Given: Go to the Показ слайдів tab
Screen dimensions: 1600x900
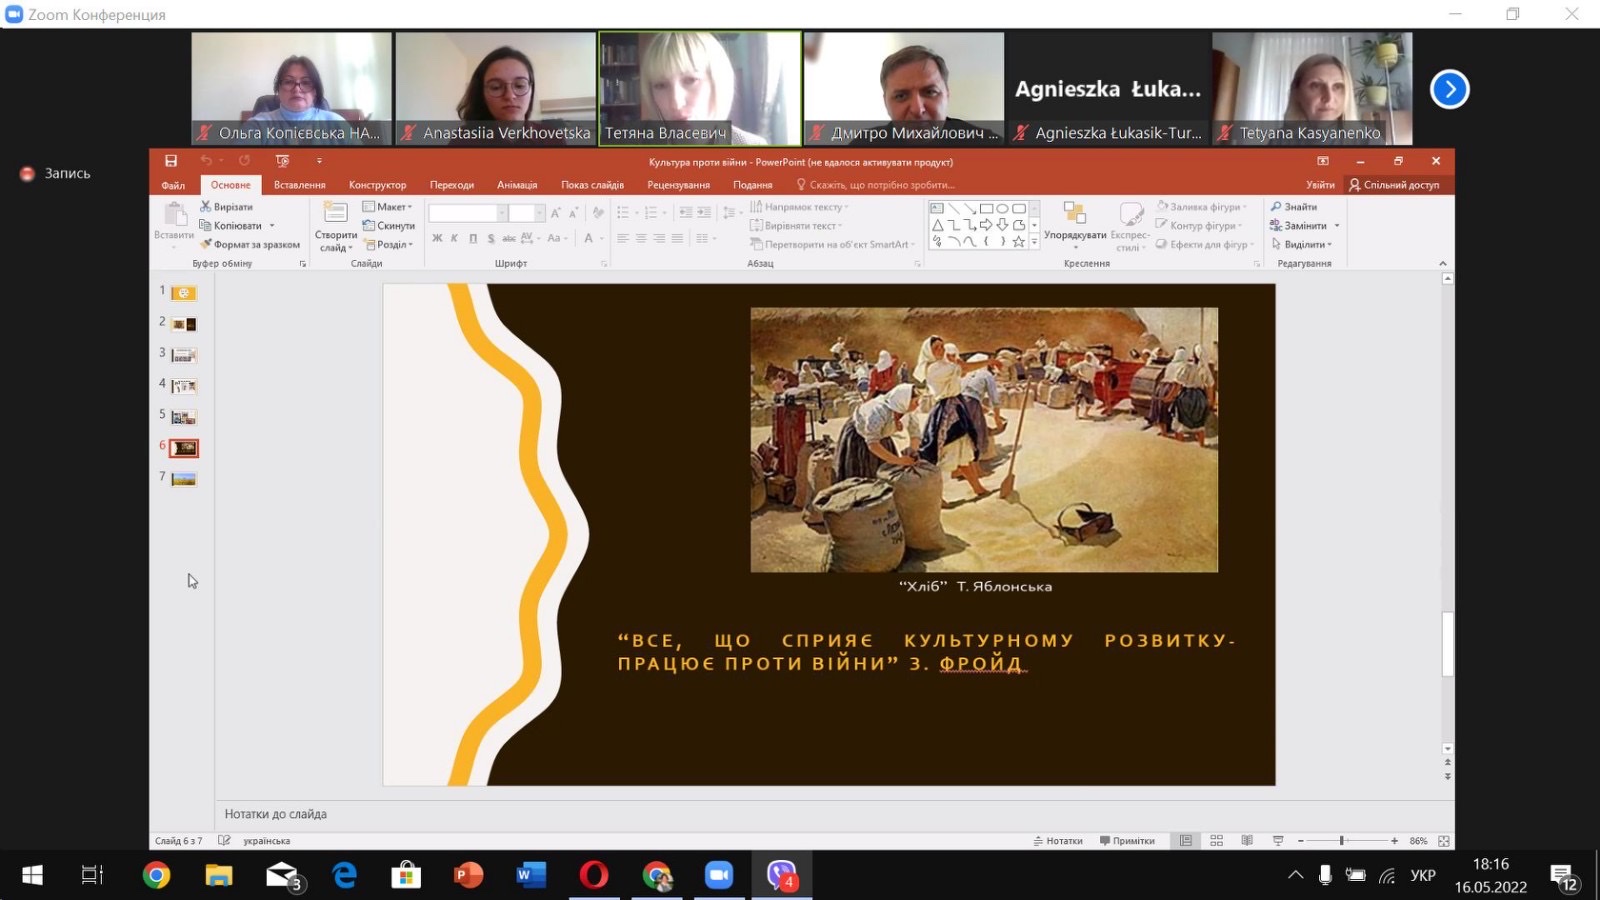Looking at the screenshot, I should (x=592, y=185).
